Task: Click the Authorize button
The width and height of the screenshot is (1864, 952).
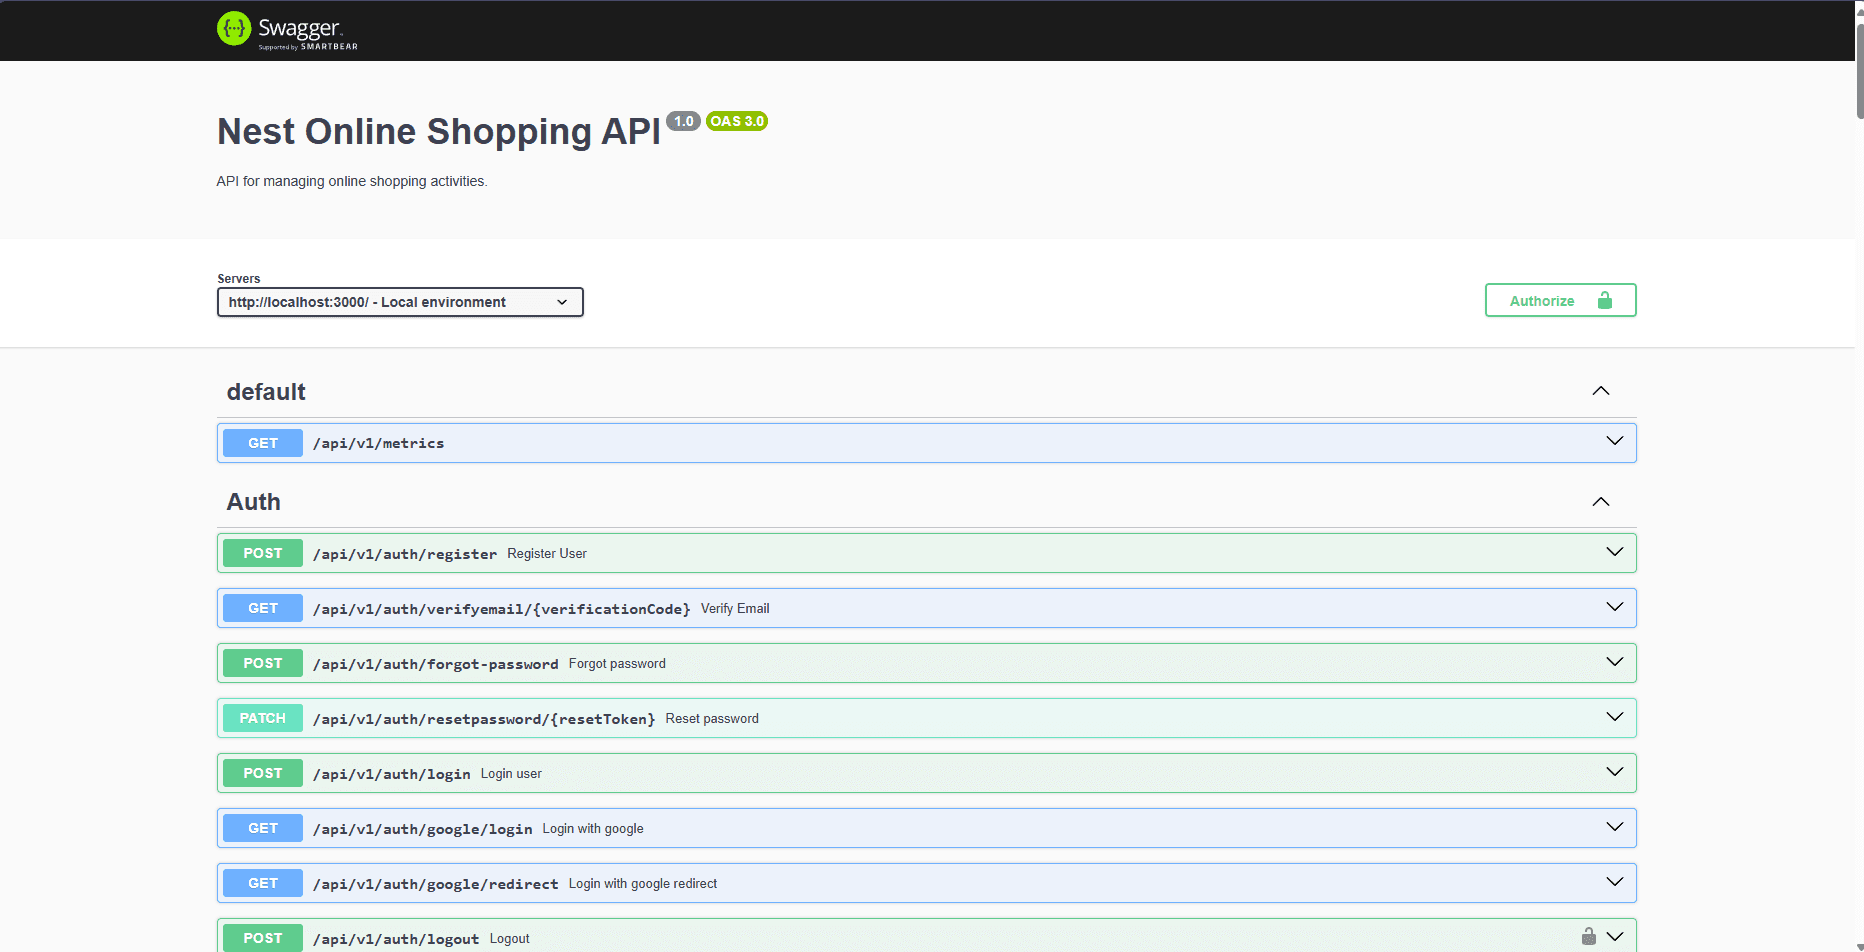Action: 1542,300
